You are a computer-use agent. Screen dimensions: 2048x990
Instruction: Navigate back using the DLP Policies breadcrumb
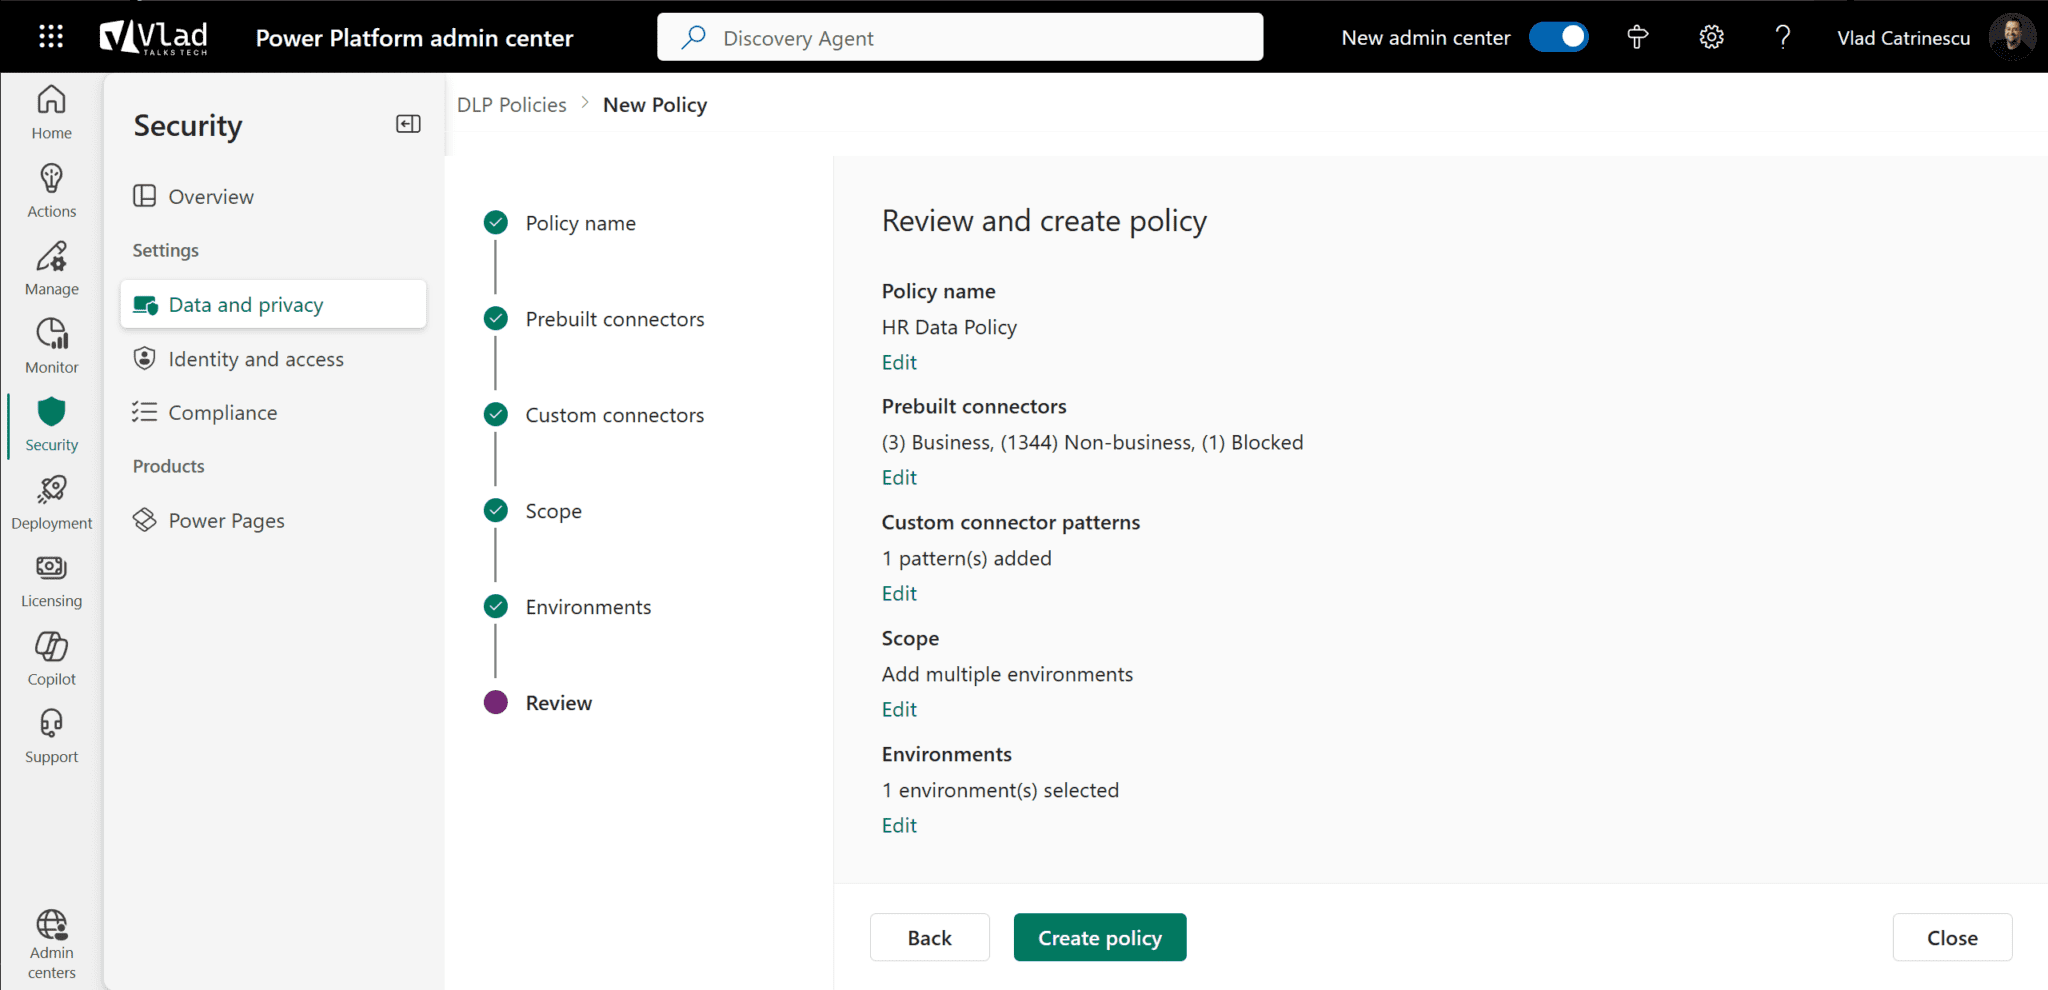(511, 104)
